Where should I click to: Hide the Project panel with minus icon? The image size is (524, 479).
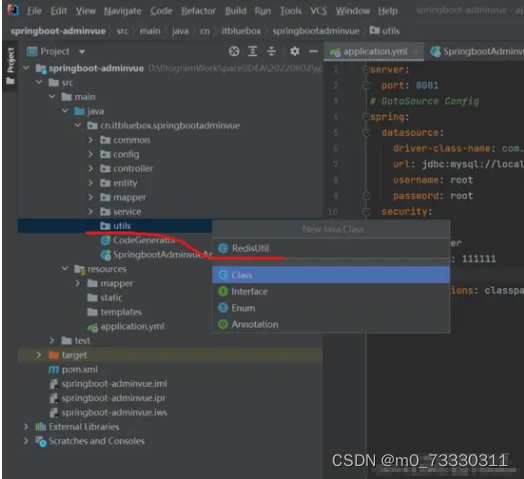[x=313, y=51]
